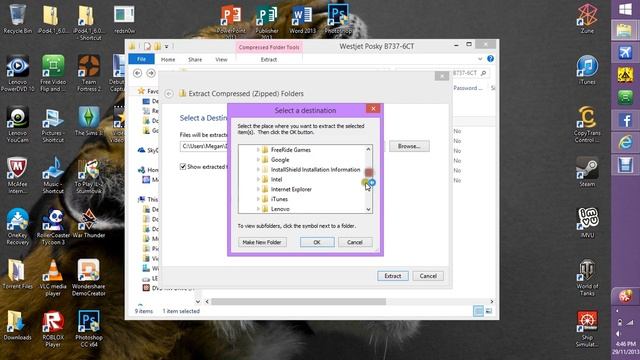Open the File tab in Explorer
The image size is (640, 360).
pyautogui.click(x=141, y=59)
